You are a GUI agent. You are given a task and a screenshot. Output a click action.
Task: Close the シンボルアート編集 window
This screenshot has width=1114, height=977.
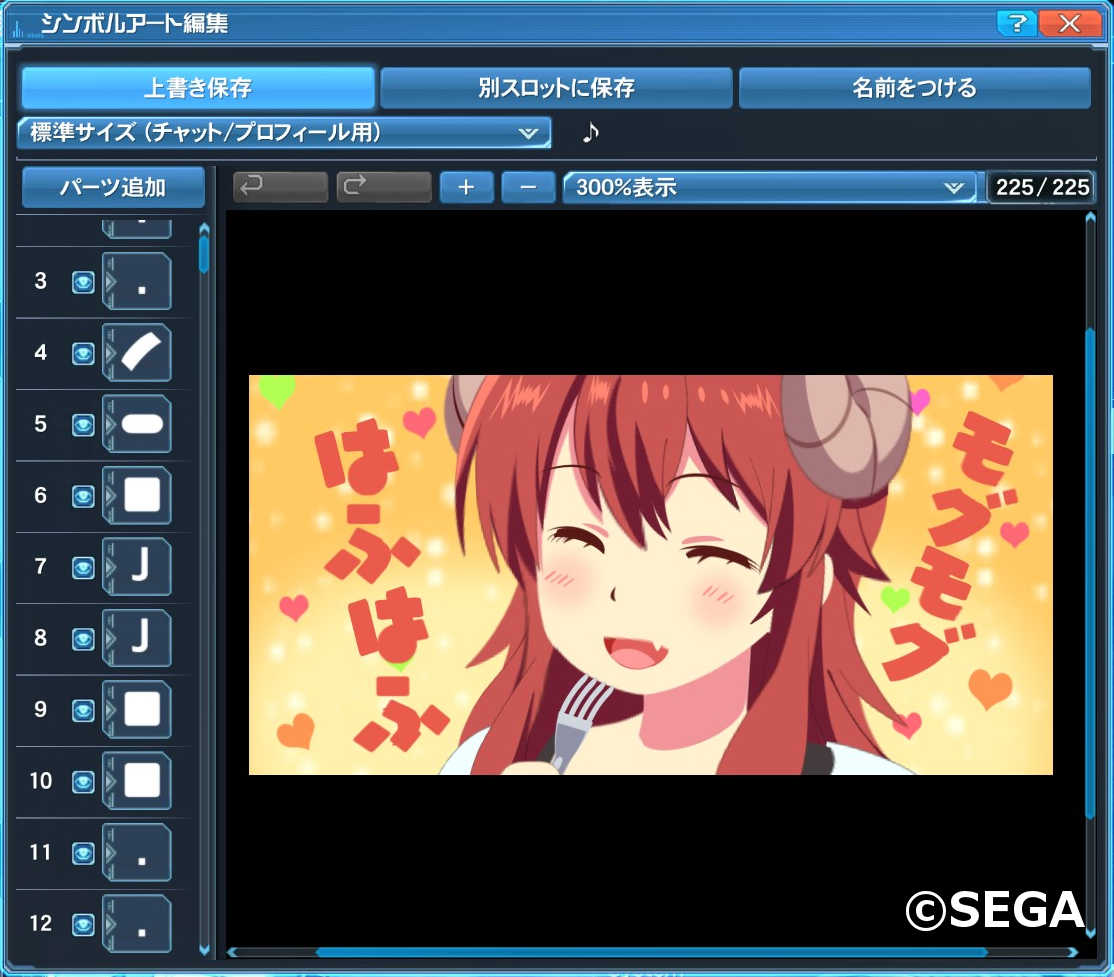coord(1070,23)
